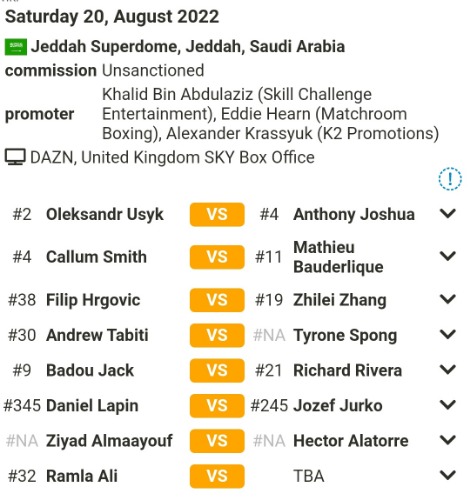Viewport: 470px width, 500px height.
Task: Open the chevron for Tabiti vs Spong
Action: point(448,334)
